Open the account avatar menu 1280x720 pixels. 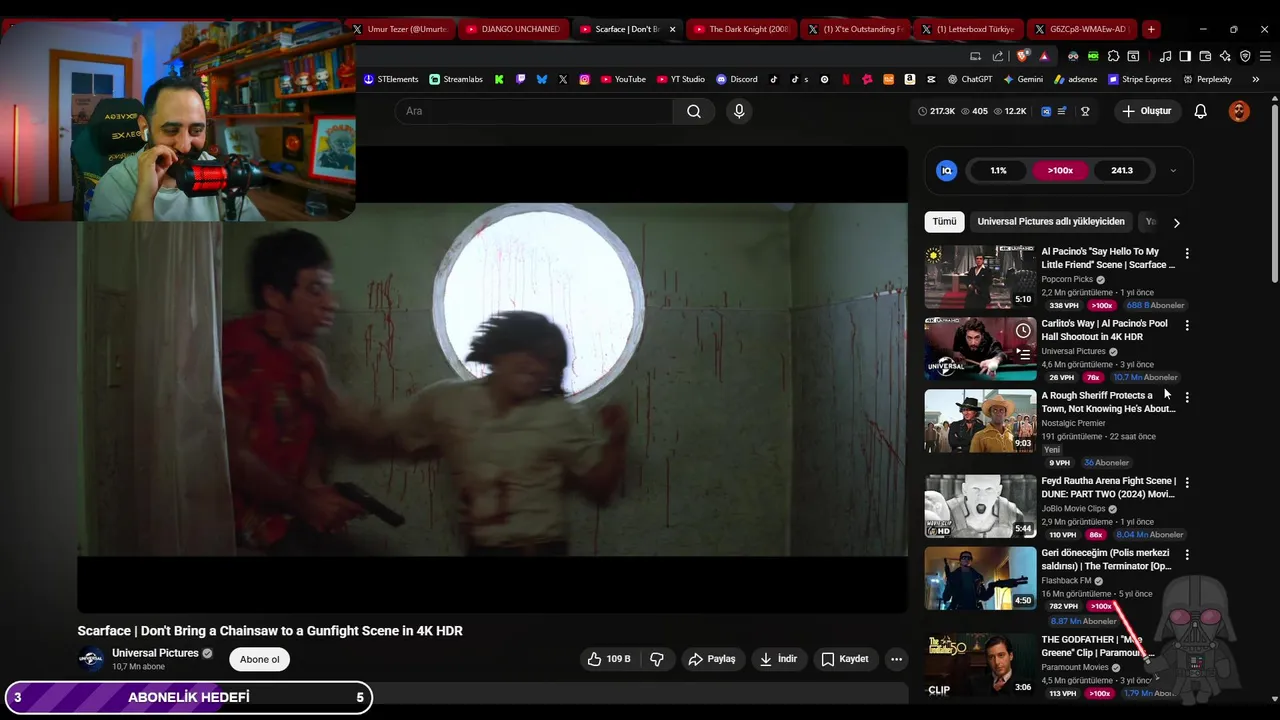(1239, 111)
